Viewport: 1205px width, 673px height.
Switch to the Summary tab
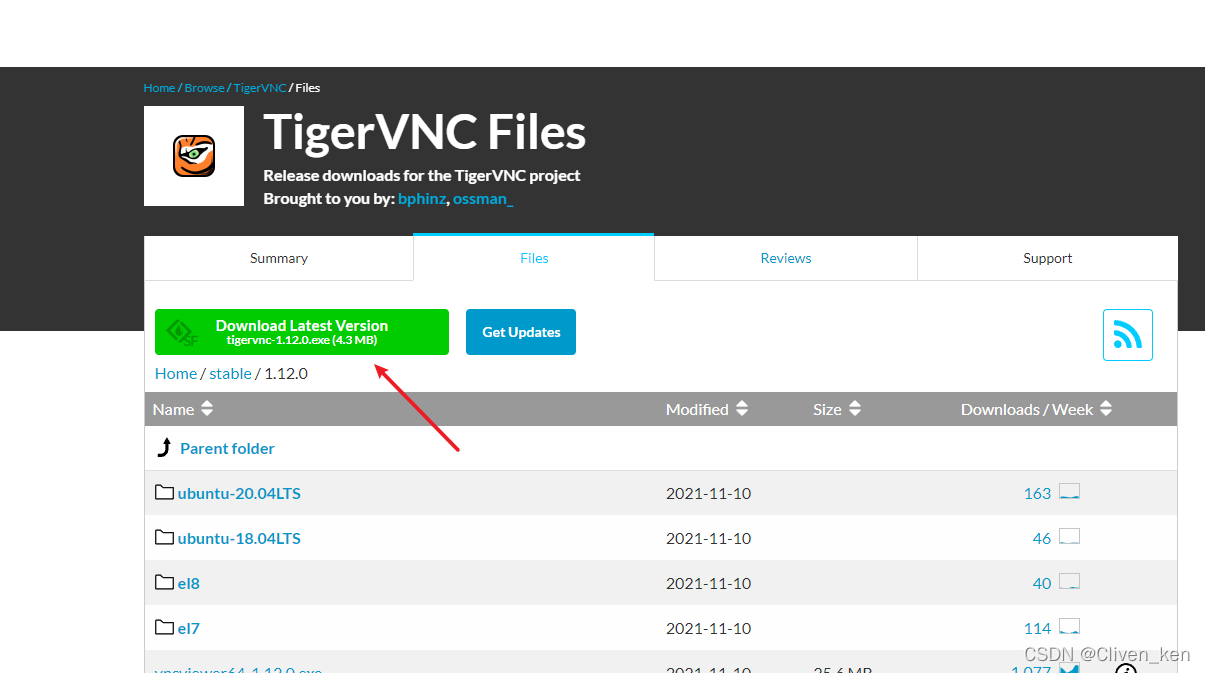tap(279, 258)
